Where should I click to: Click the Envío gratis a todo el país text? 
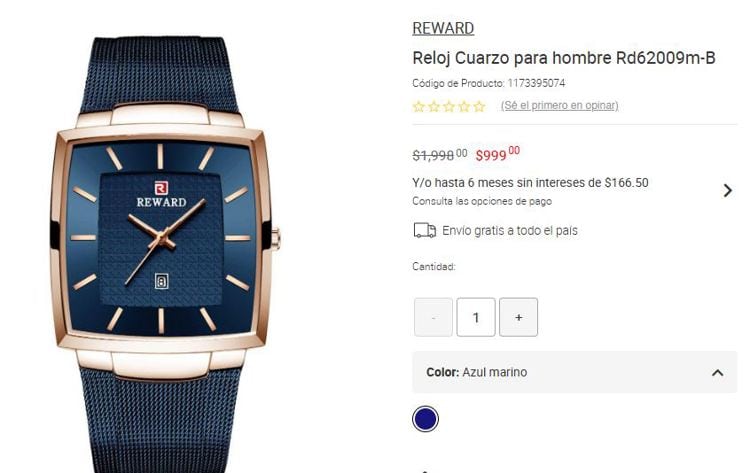click(x=510, y=231)
